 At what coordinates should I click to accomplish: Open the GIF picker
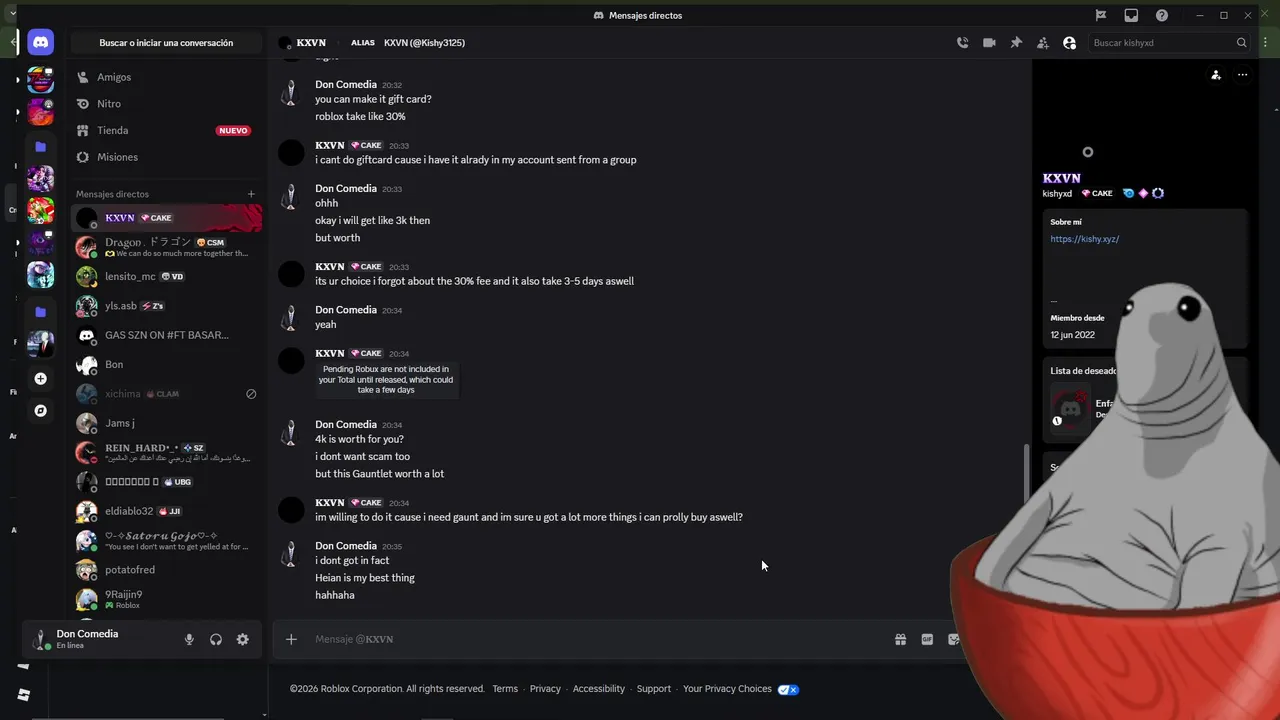pyautogui.click(x=927, y=639)
